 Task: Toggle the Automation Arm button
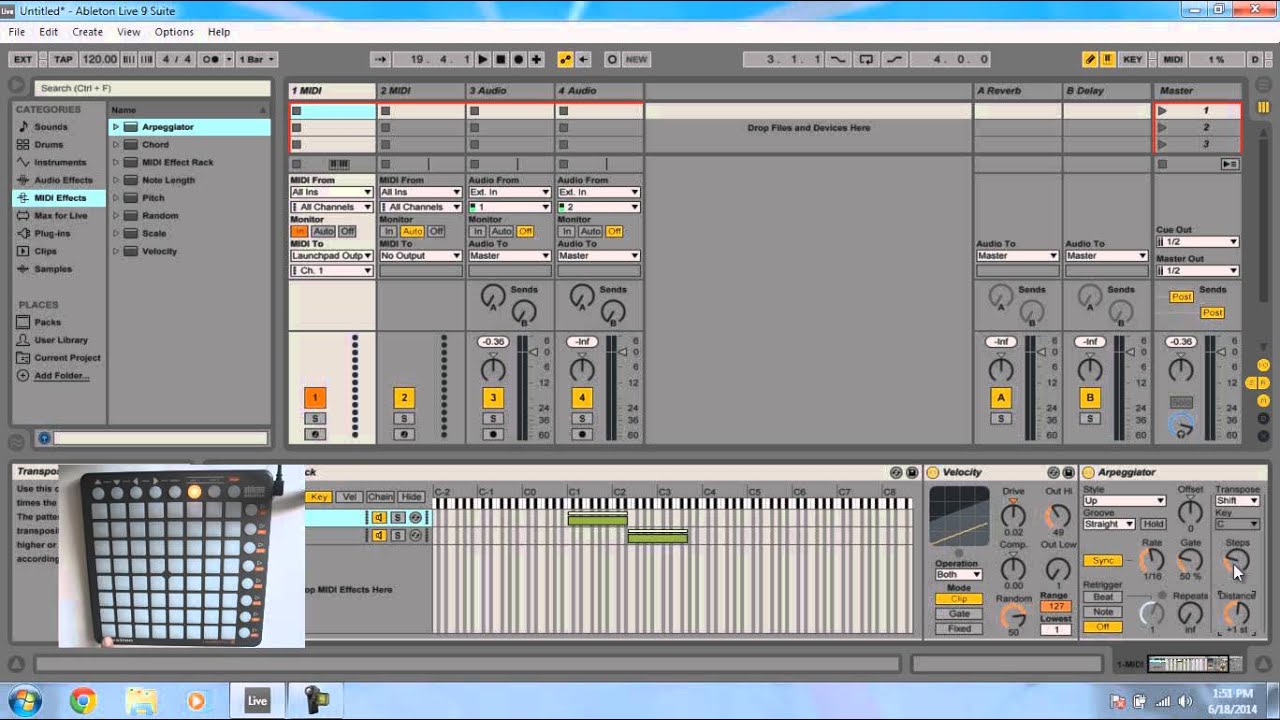[x=565, y=59]
